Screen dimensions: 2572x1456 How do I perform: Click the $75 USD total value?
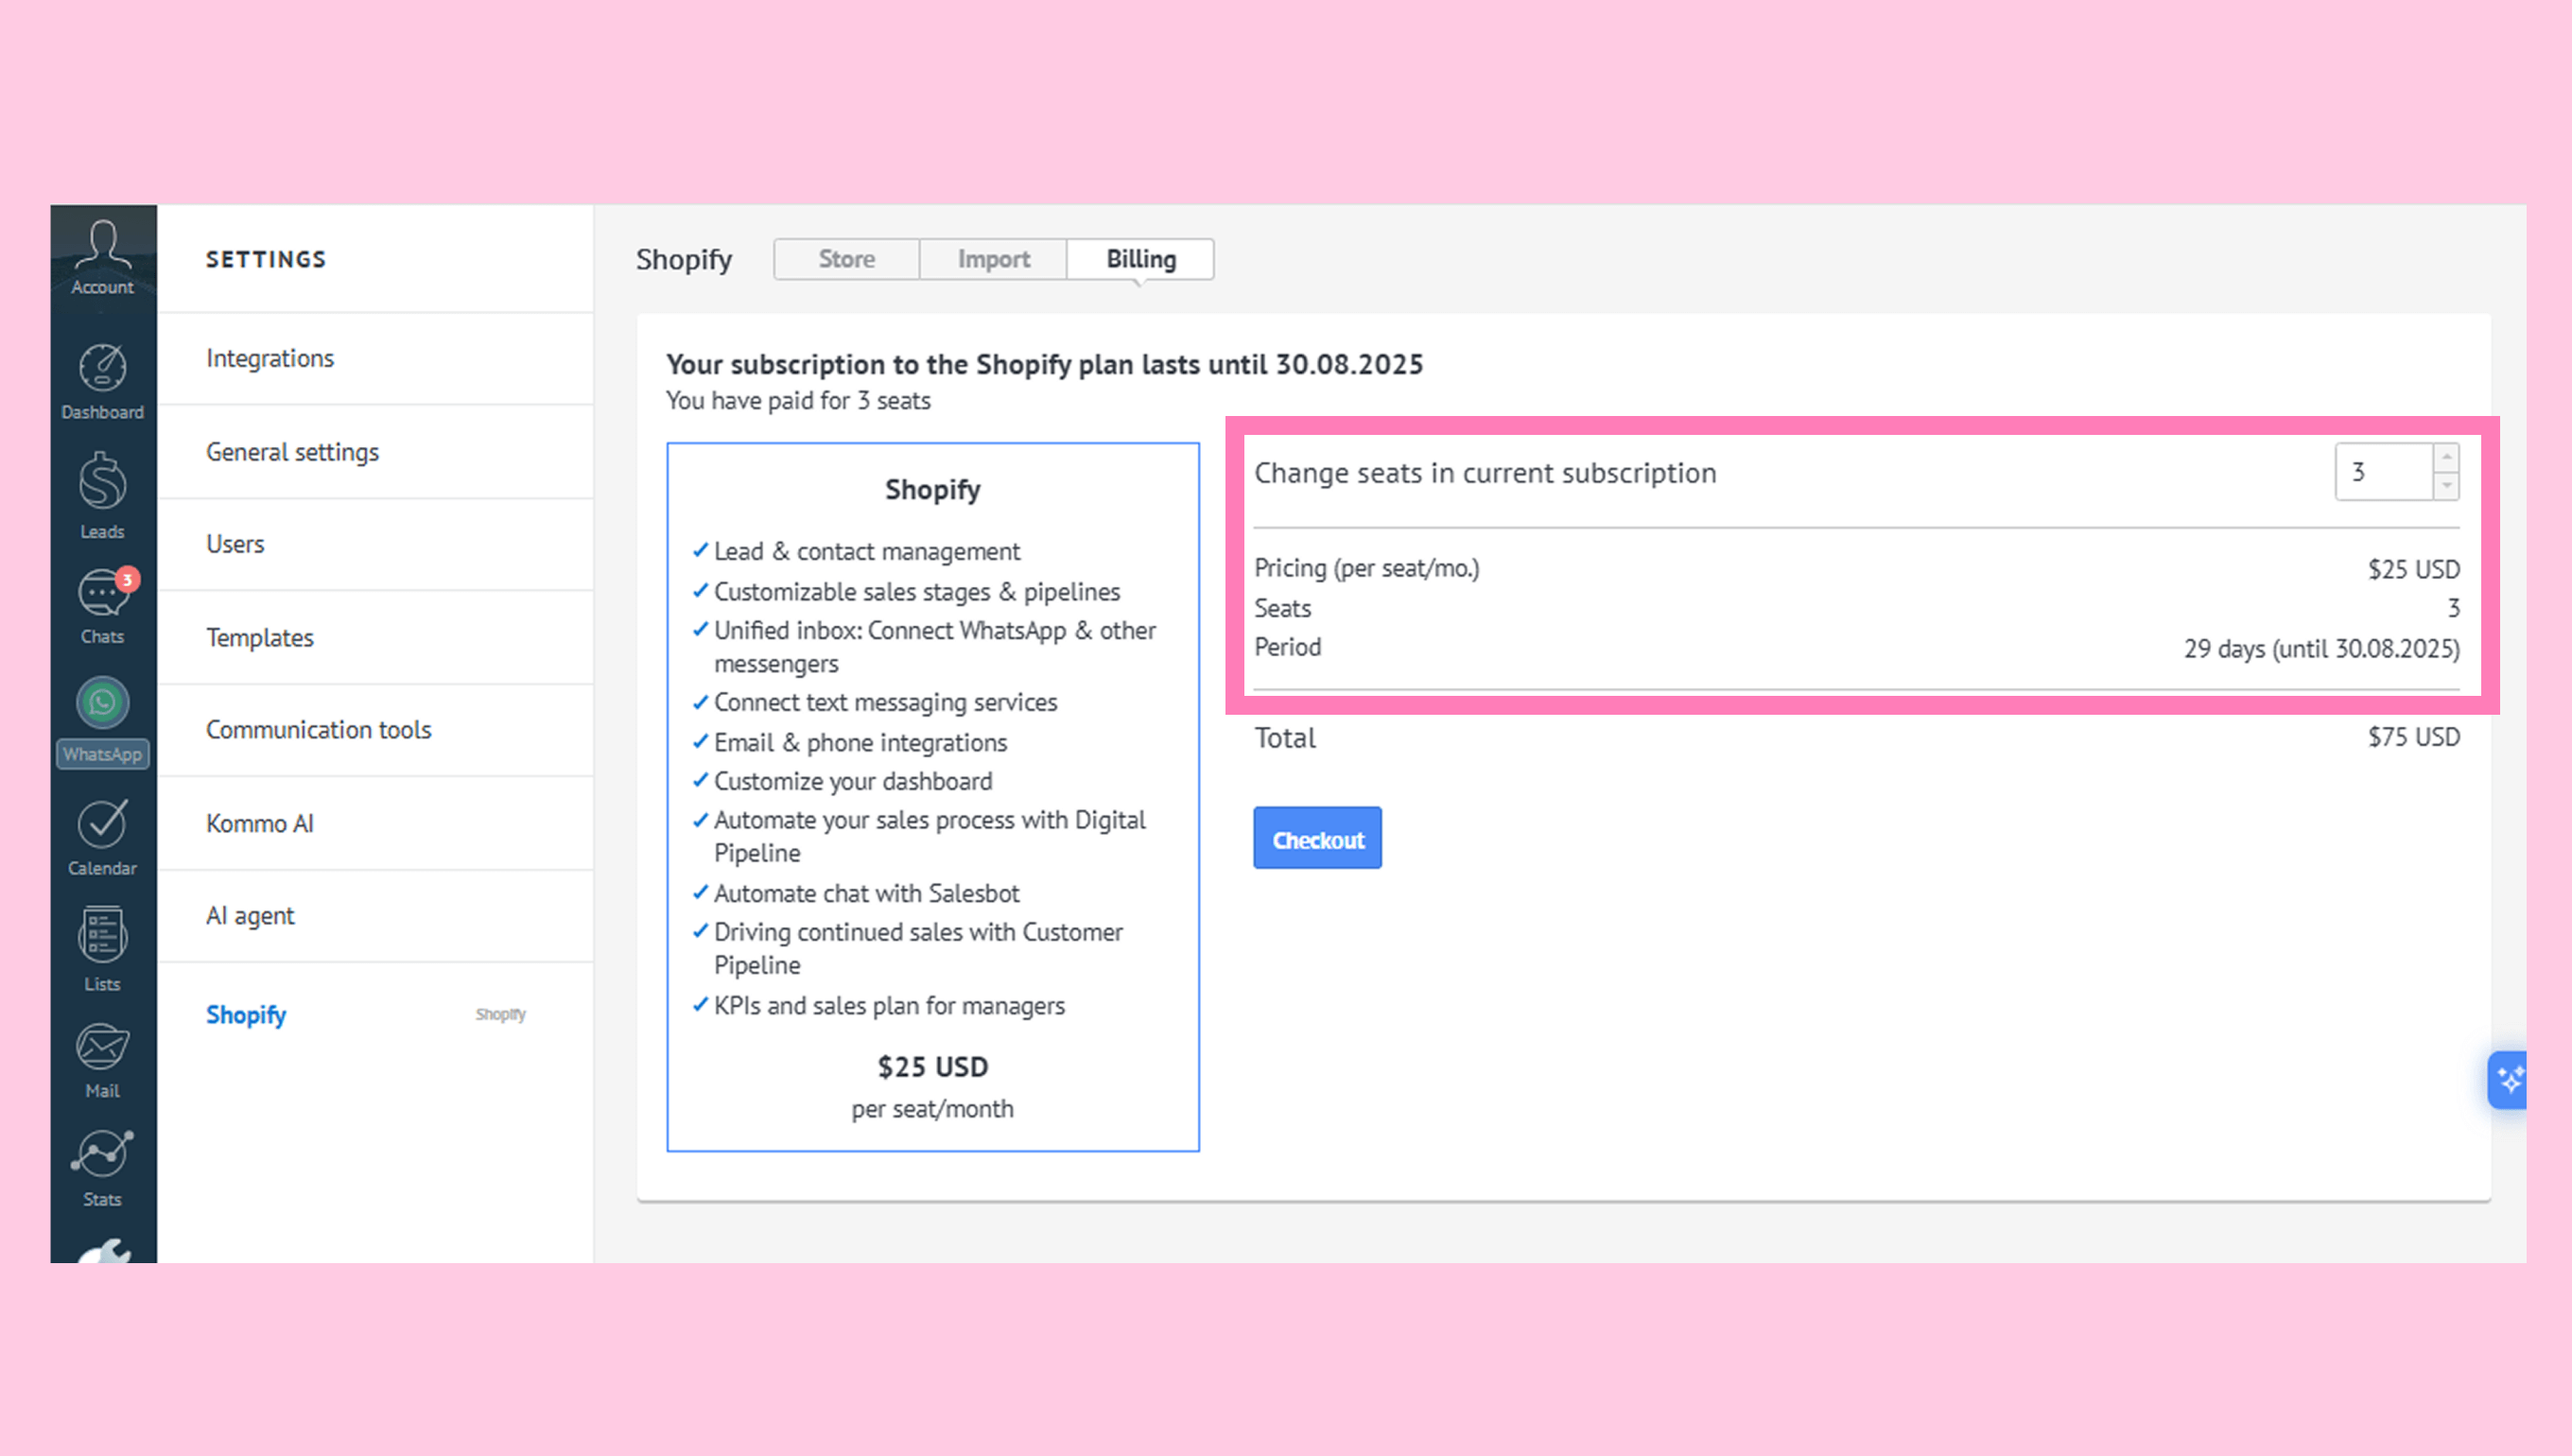2413,738
